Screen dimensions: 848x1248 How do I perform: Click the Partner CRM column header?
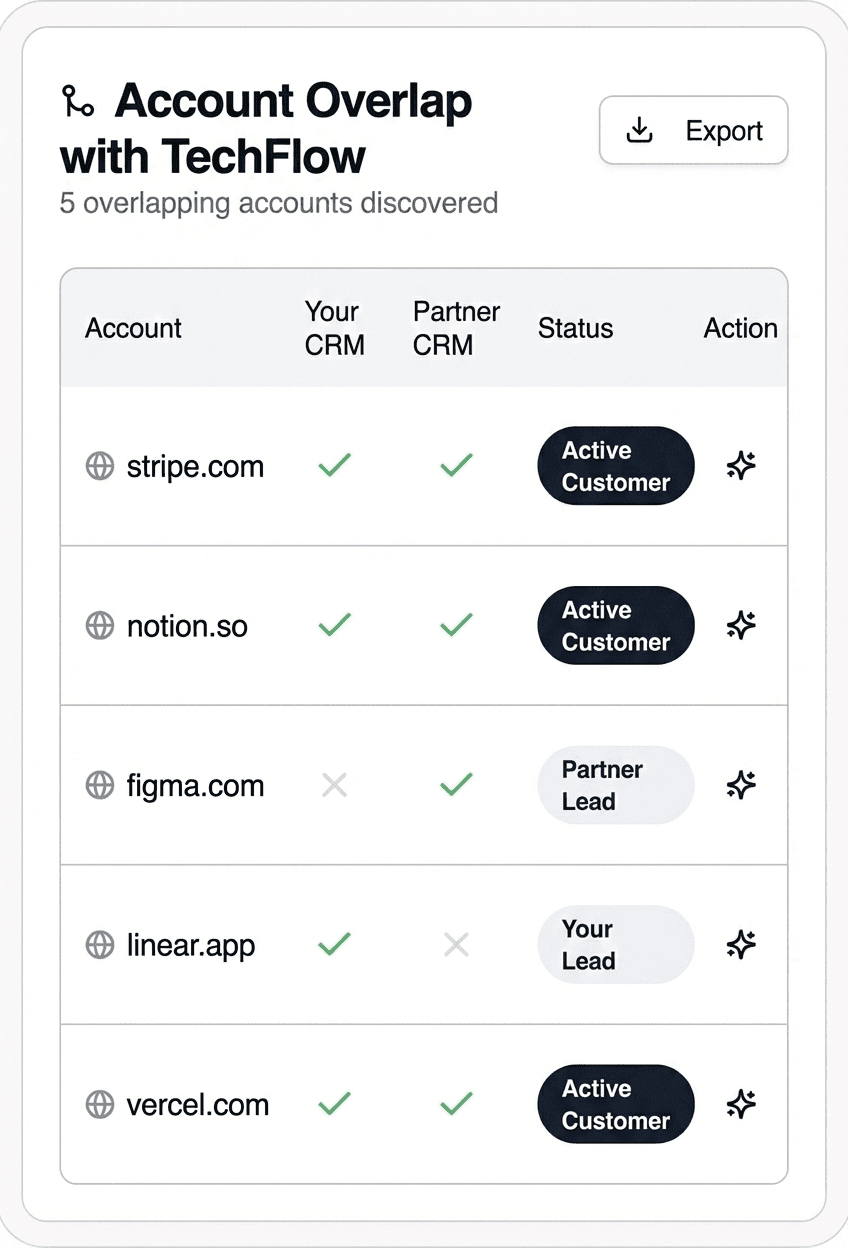point(456,328)
